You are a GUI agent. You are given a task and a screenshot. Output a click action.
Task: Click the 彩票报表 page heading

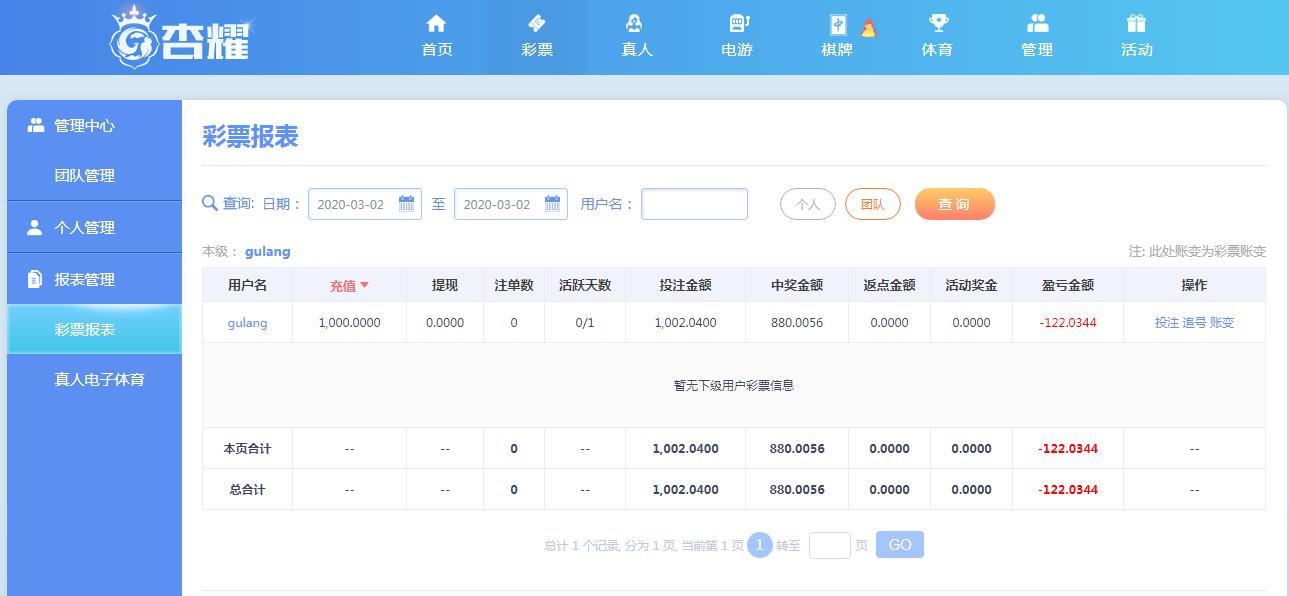coord(250,136)
